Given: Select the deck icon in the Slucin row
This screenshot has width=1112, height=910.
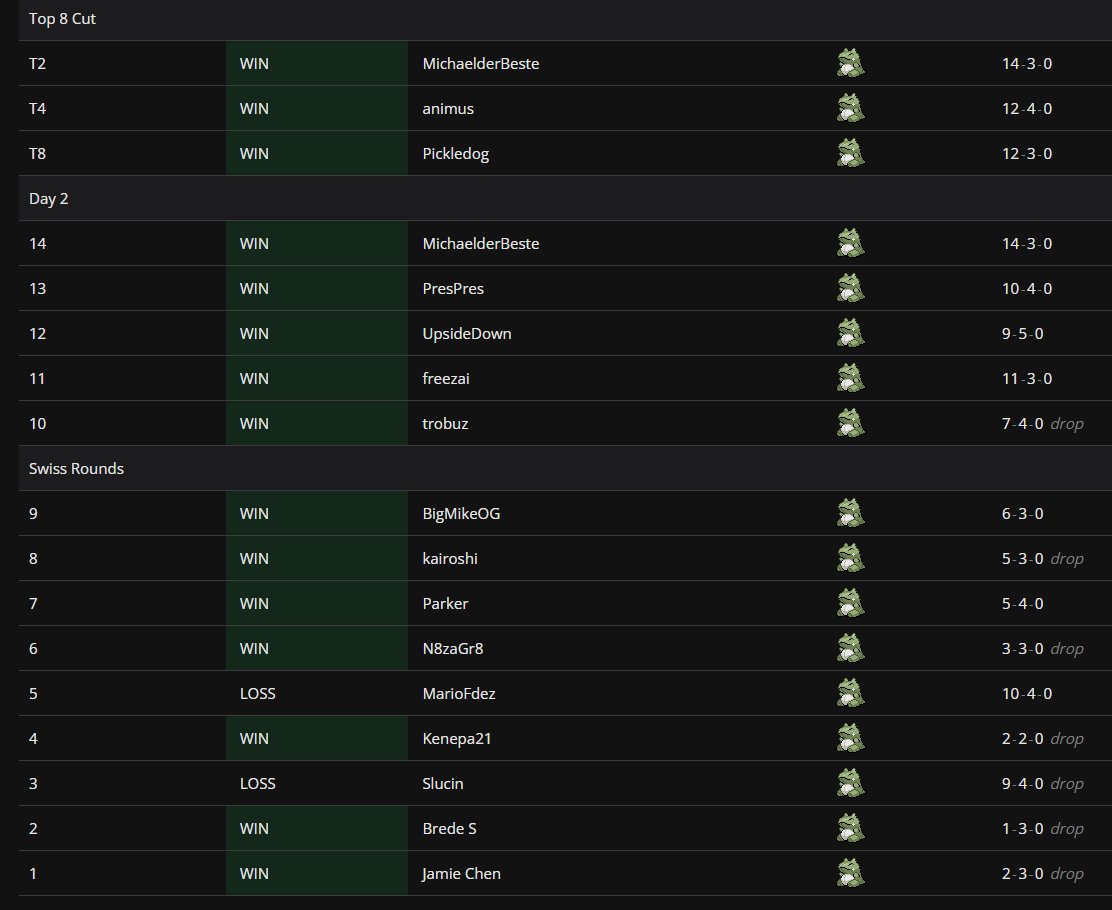Looking at the screenshot, I should click(x=850, y=784).
